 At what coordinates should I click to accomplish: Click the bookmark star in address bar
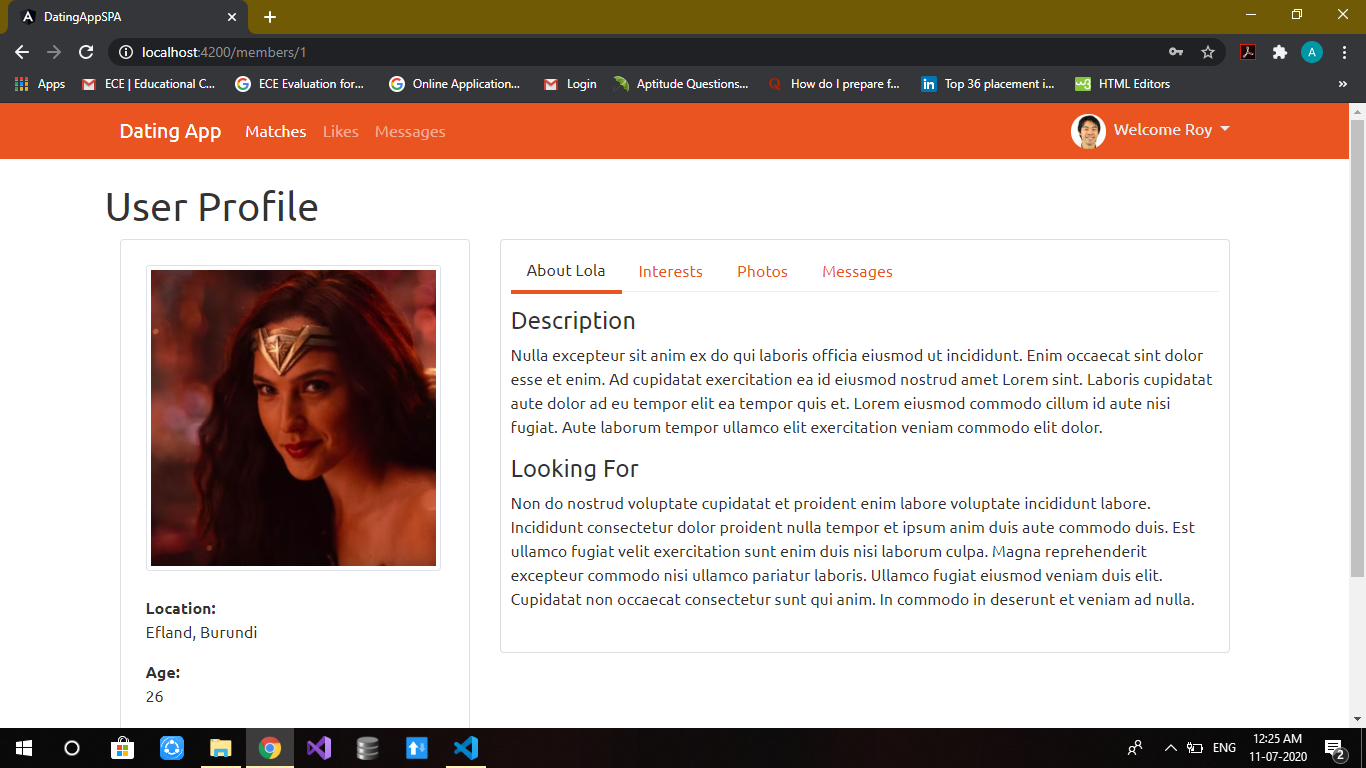click(x=1208, y=52)
